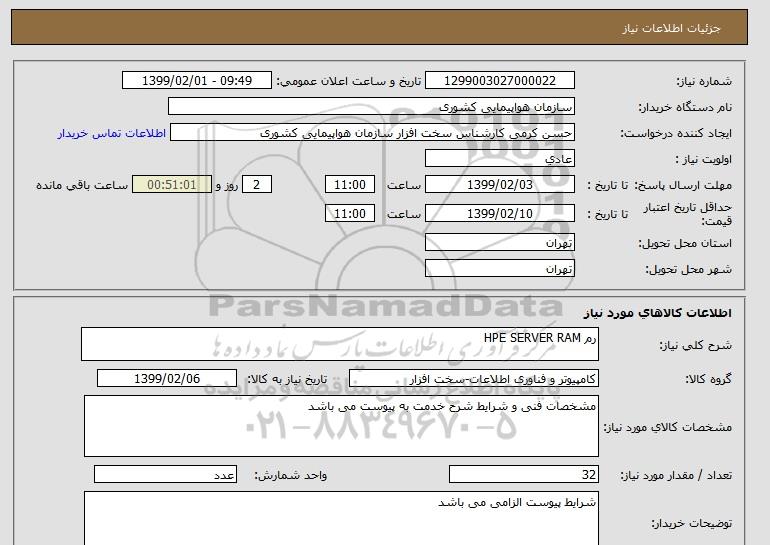Viewport: 770px width, 545px height.
Task: Click the counting unit field عدد
Action: [x=165, y=475]
